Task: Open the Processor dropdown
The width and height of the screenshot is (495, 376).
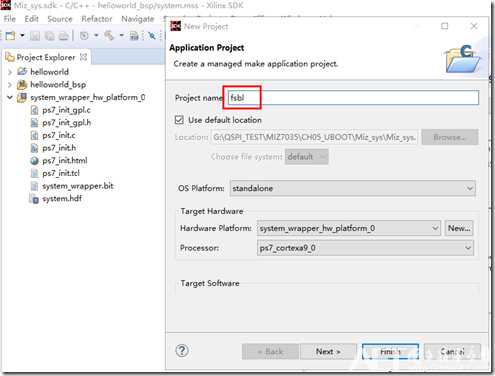Action: pyautogui.click(x=365, y=248)
